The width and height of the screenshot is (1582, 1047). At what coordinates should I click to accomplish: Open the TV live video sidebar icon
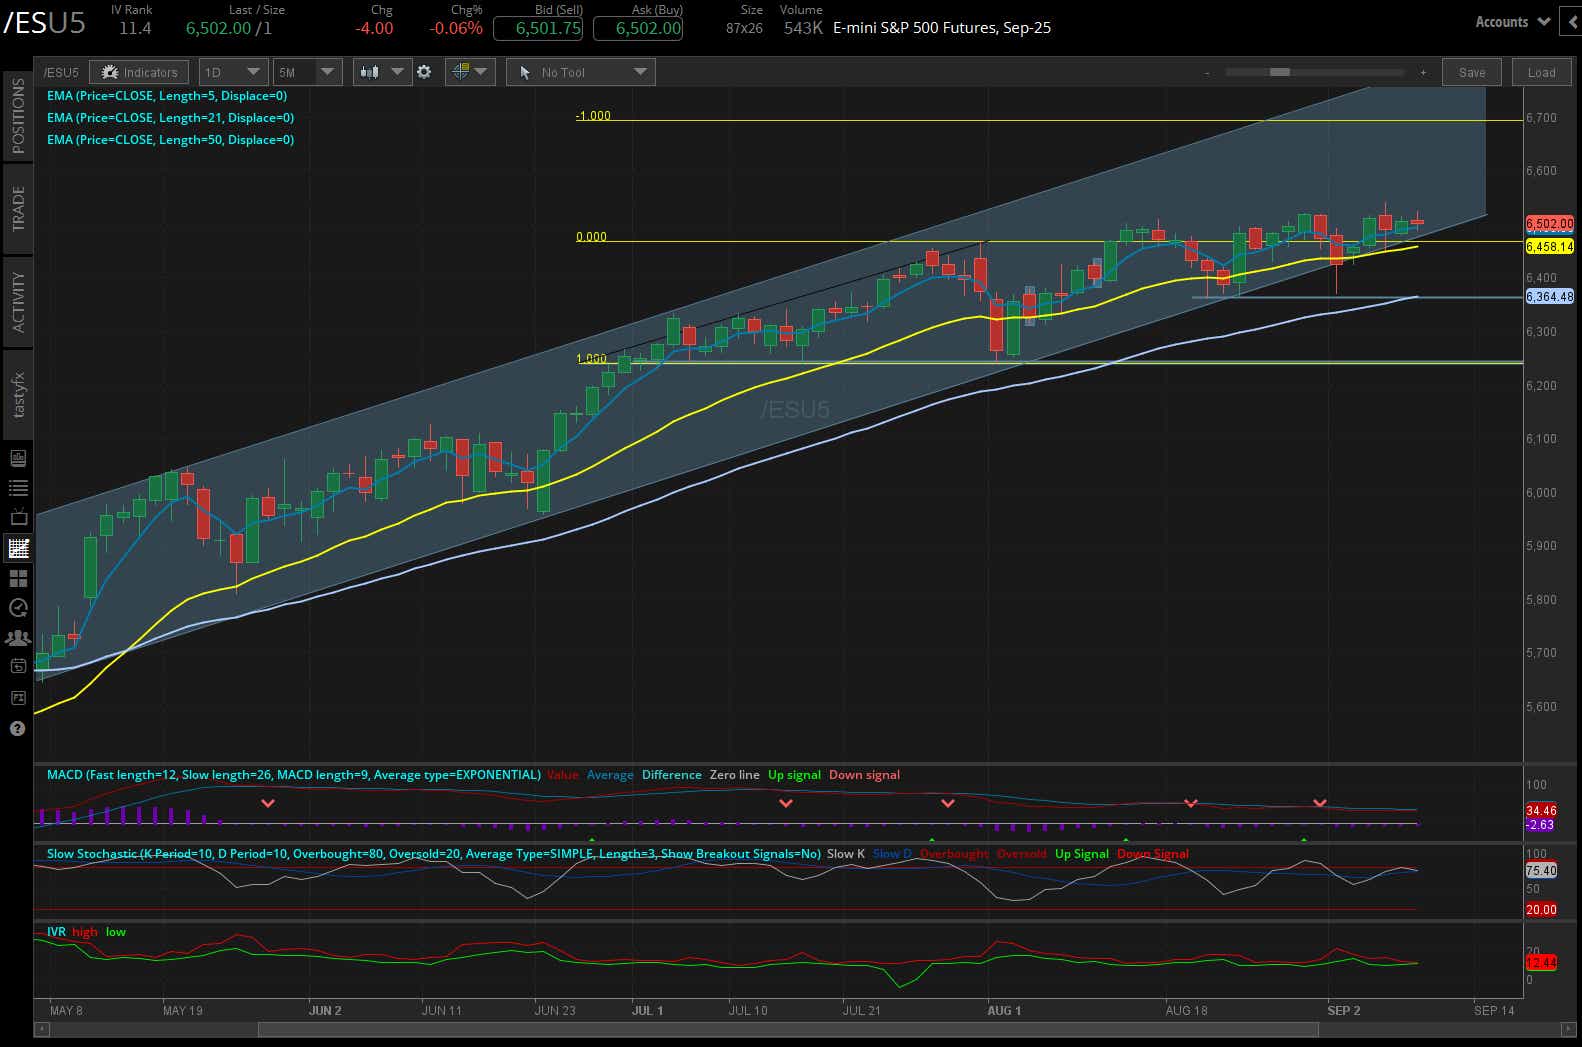pos(18,517)
